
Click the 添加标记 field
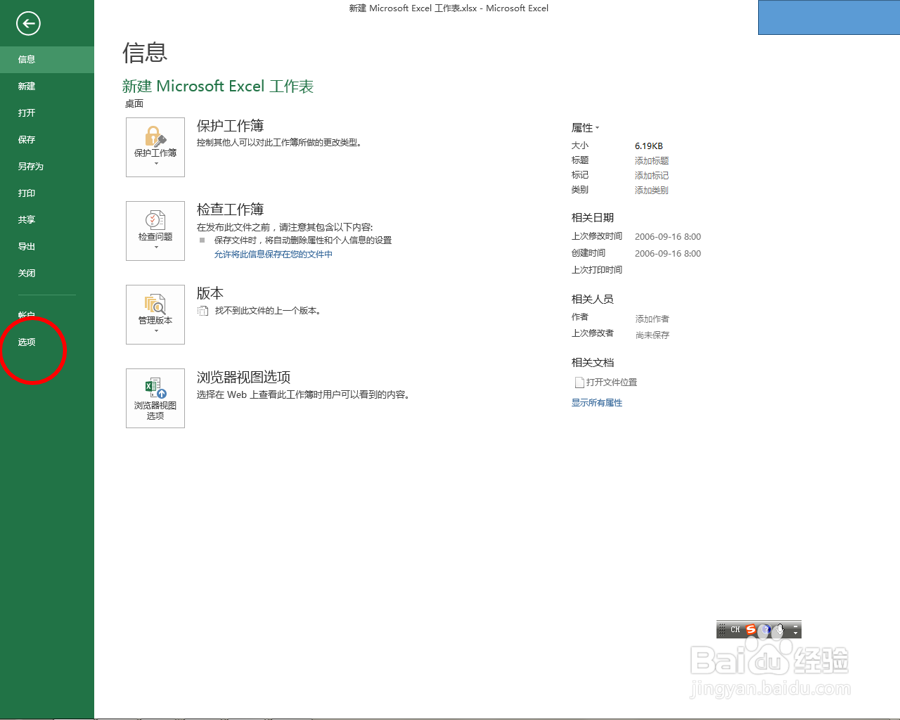[651, 176]
